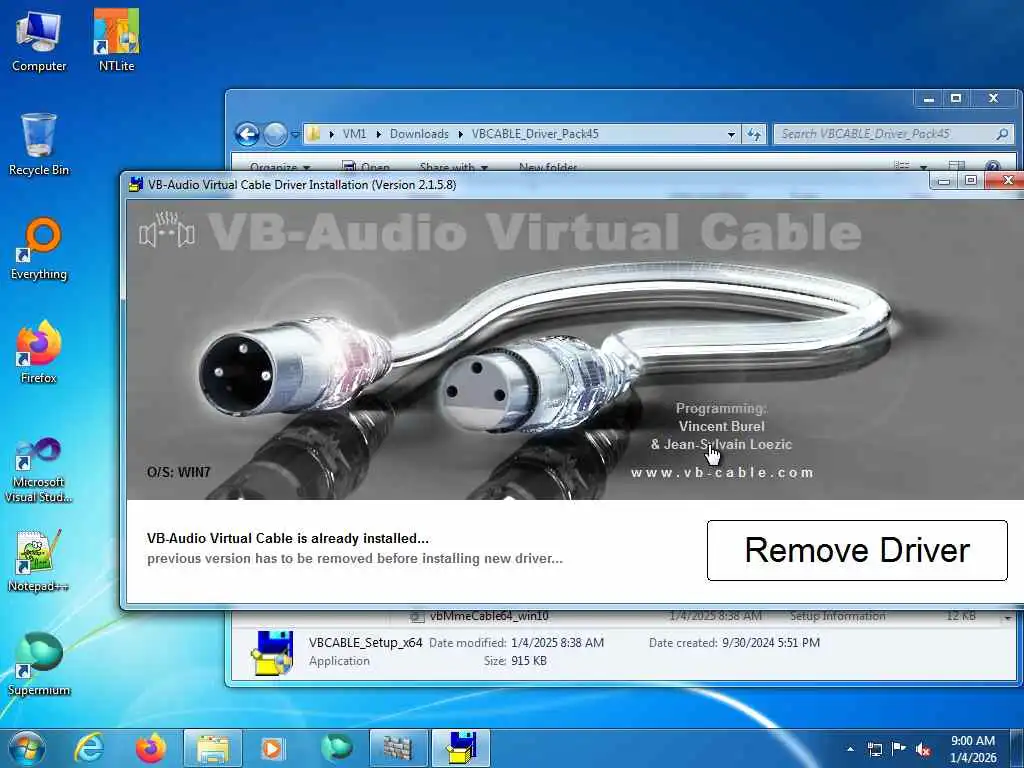Screen dimensions: 1024x768
Task: Go back in the Explorer window
Action: pos(248,135)
